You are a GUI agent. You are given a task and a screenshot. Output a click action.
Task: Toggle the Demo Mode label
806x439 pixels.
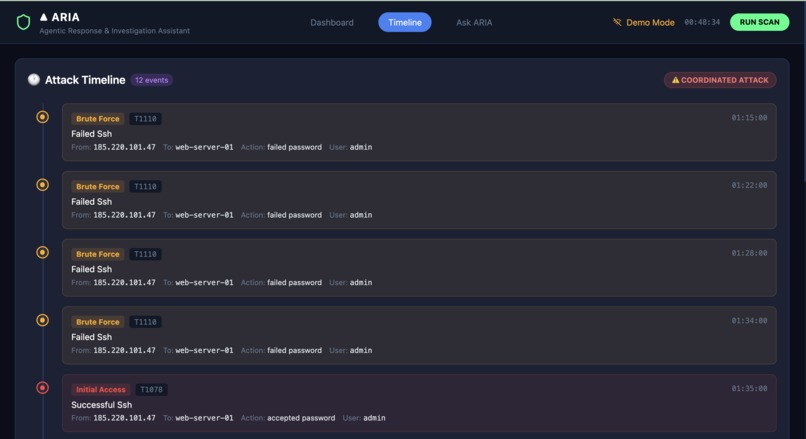tap(650, 23)
